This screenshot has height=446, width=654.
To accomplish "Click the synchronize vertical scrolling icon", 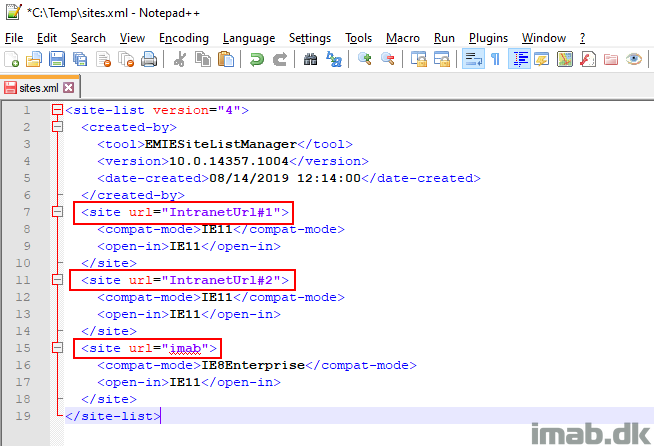I will coord(419,59).
